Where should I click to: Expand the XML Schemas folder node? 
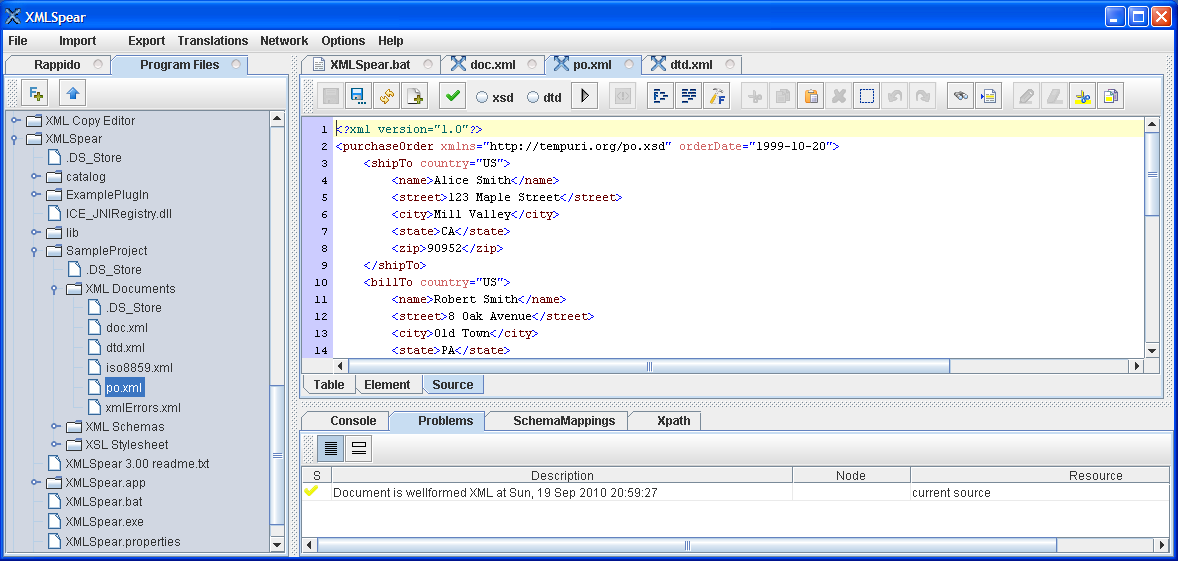(55, 427)
